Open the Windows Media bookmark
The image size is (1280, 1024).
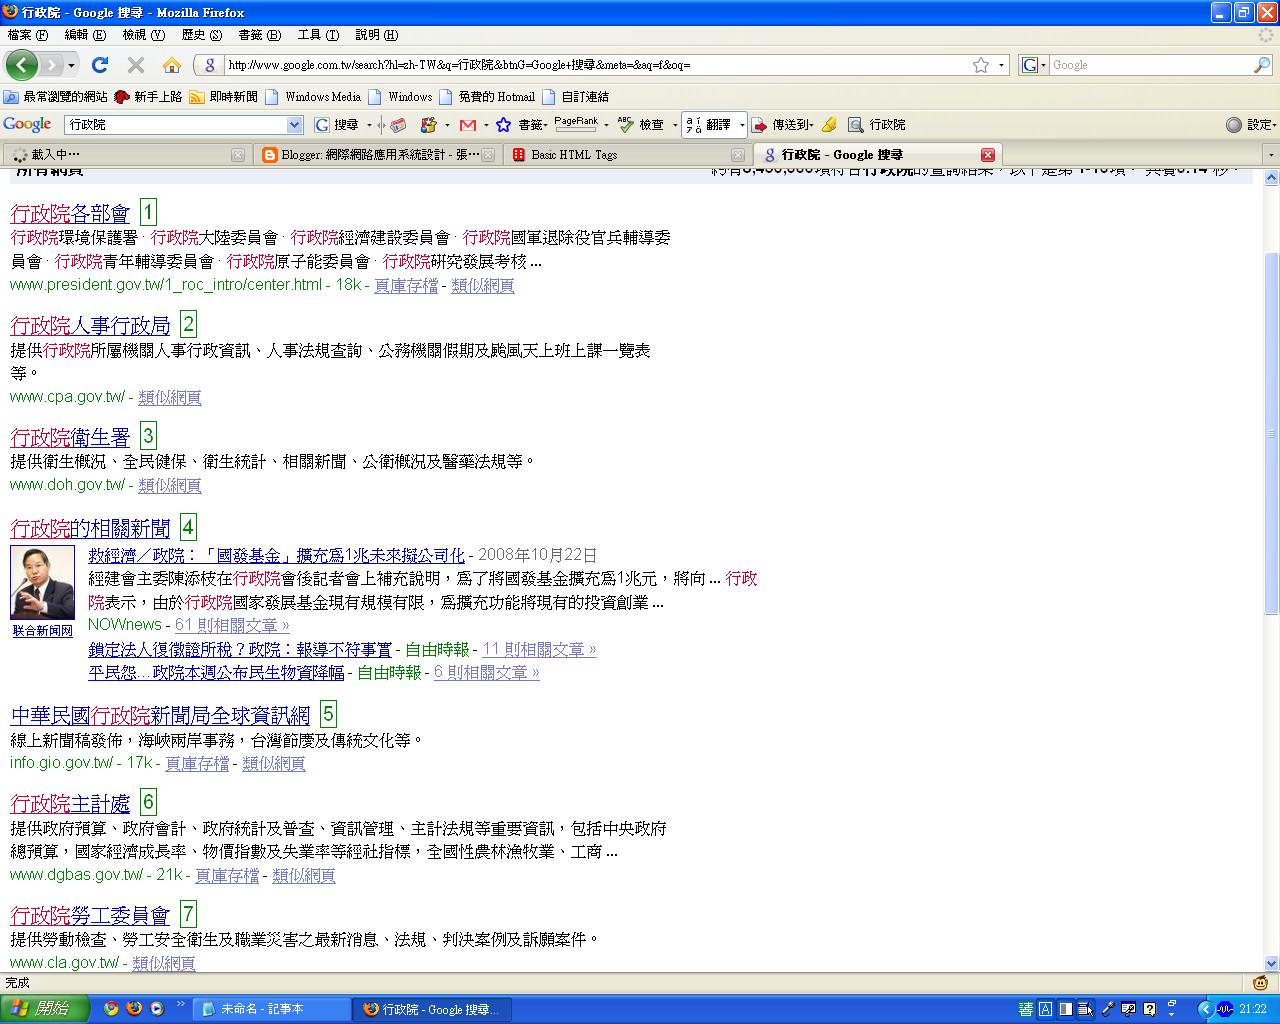click(x=312, y=97)
